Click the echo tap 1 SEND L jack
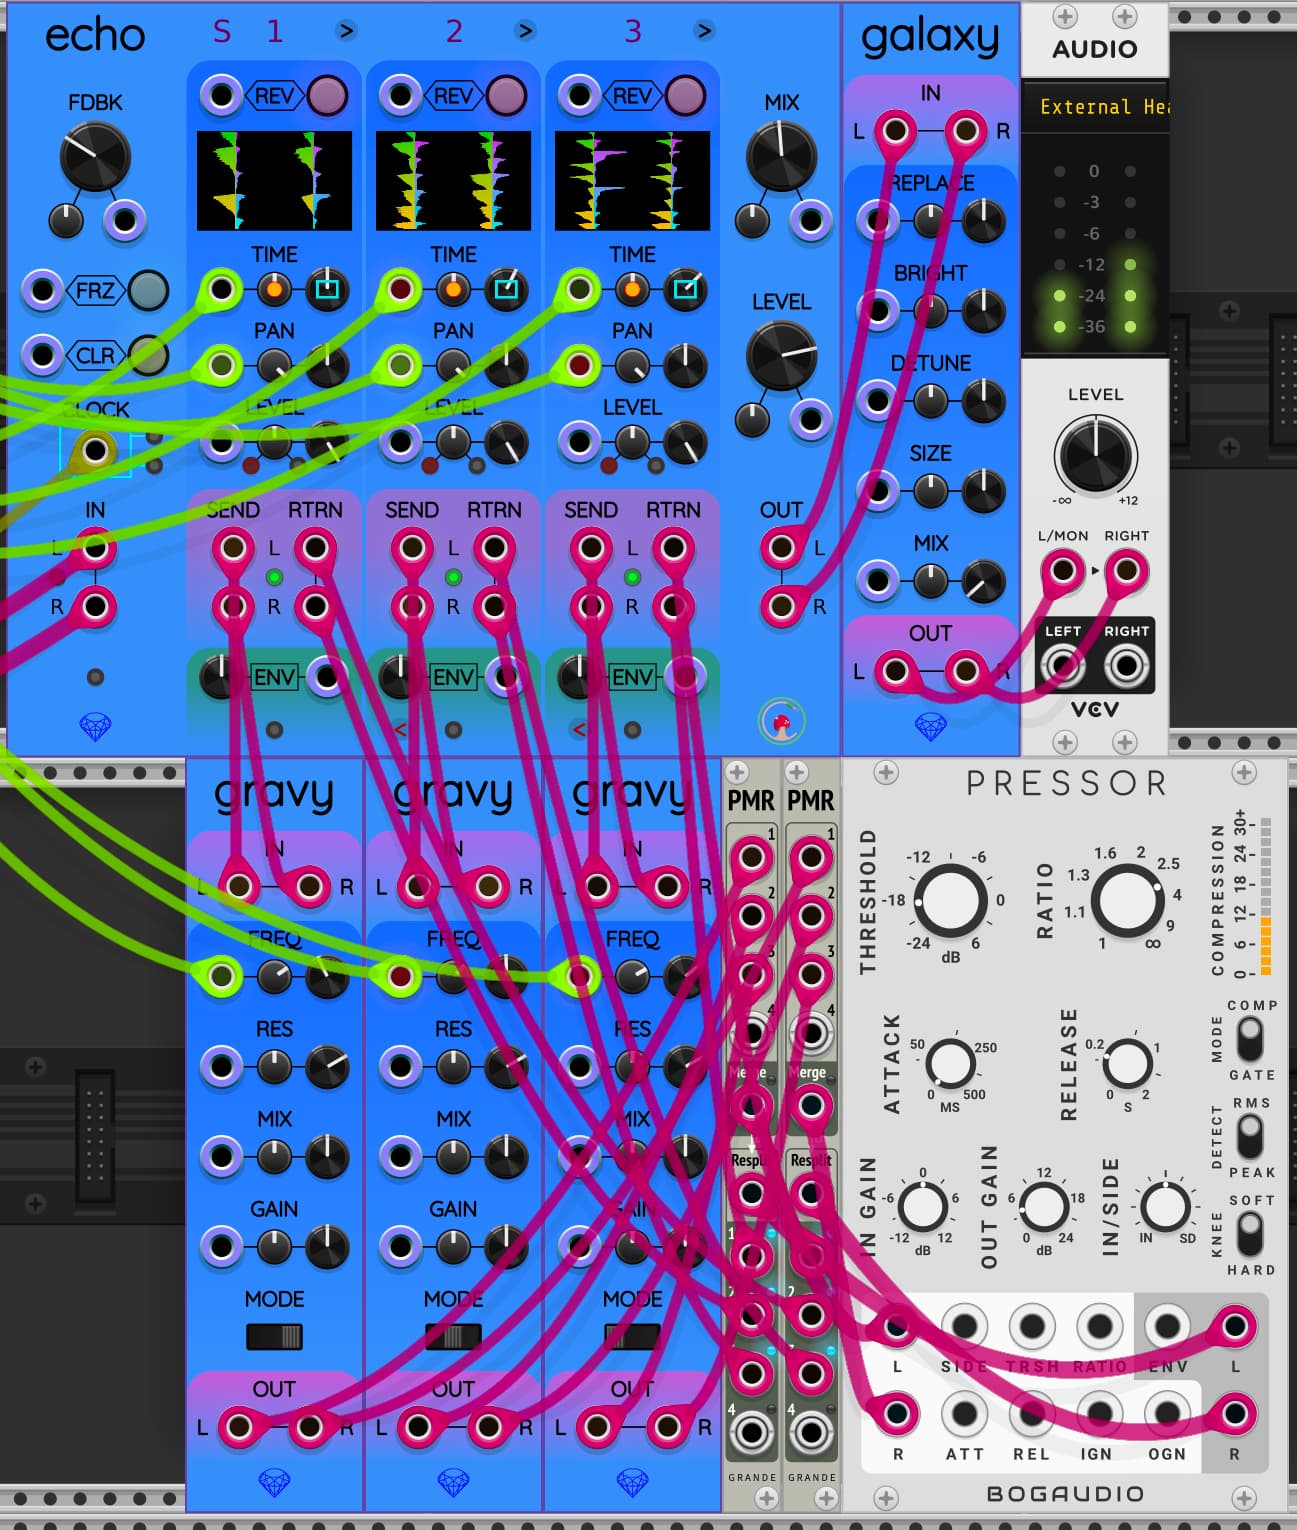Screen dimensions: 1297x1530 tap(233, 547)
